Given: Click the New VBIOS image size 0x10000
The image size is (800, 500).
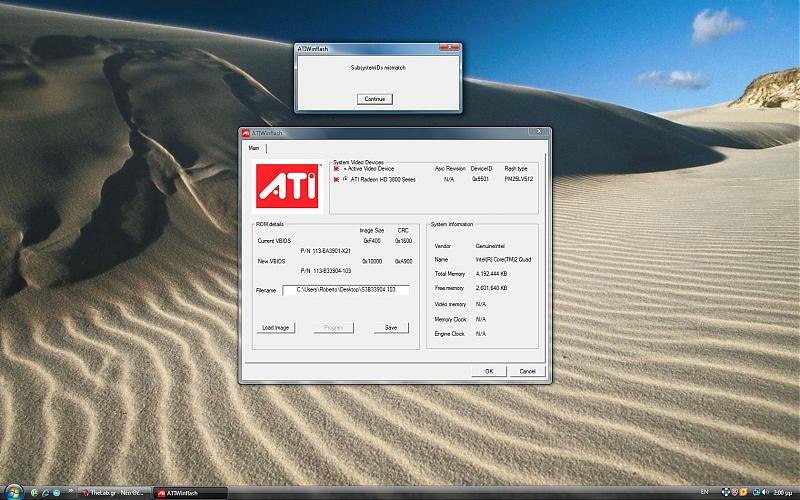Looking at the screenshot, I should (x=372, y=261).
